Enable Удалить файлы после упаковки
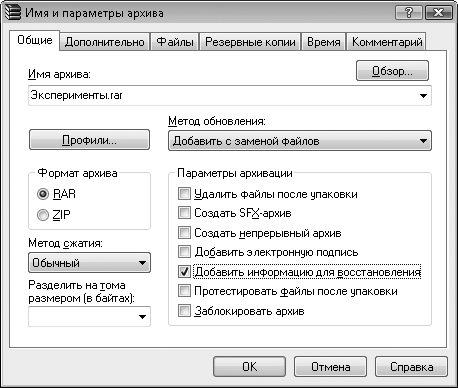Screen dimensions: 458x388 click(184, 193)
